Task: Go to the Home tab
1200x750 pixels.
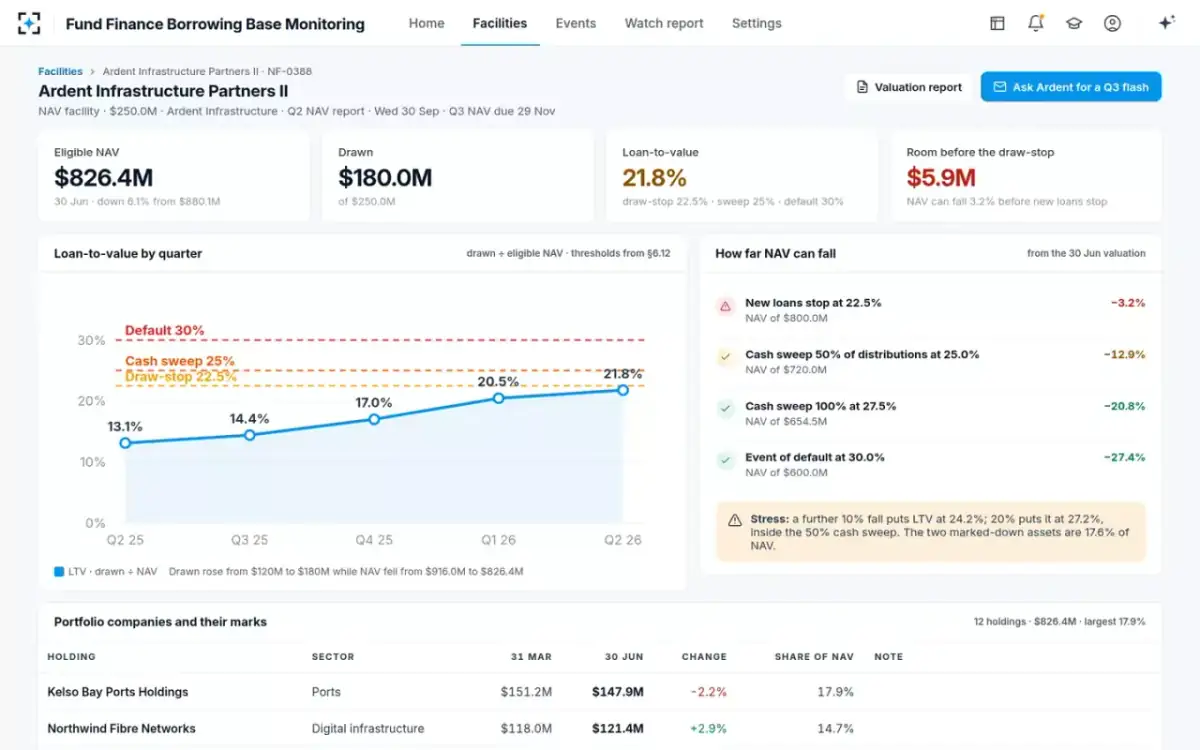Action: pos(426,23)
